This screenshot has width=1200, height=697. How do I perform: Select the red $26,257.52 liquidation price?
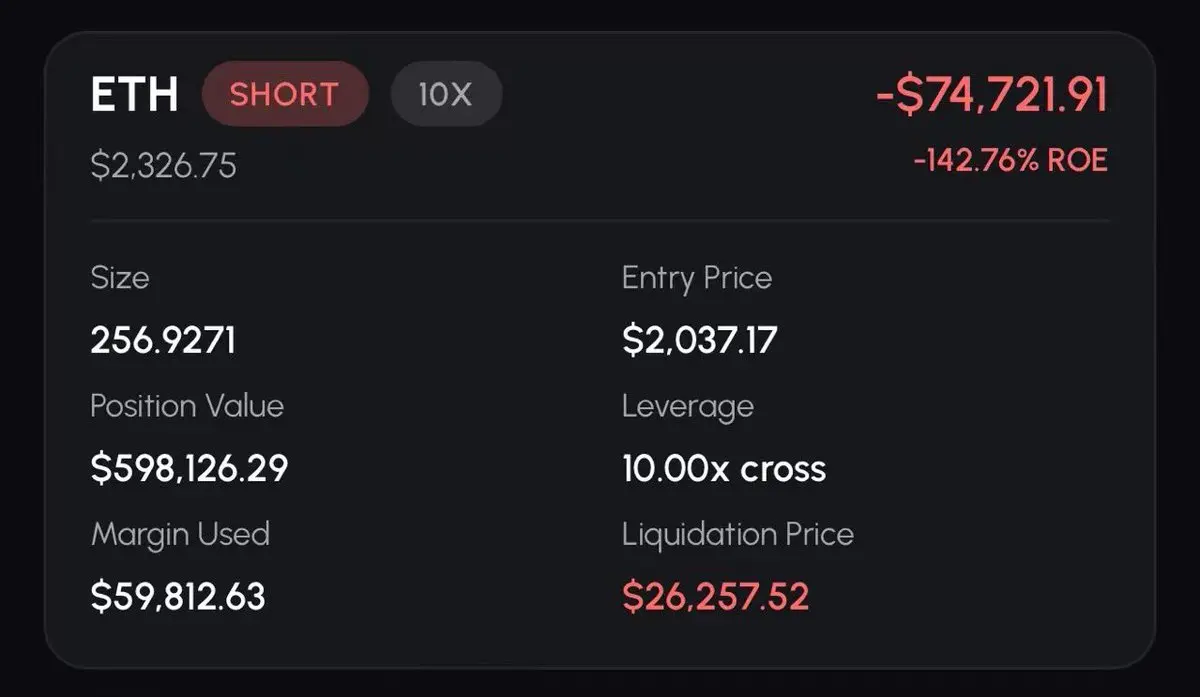point(715,597)
